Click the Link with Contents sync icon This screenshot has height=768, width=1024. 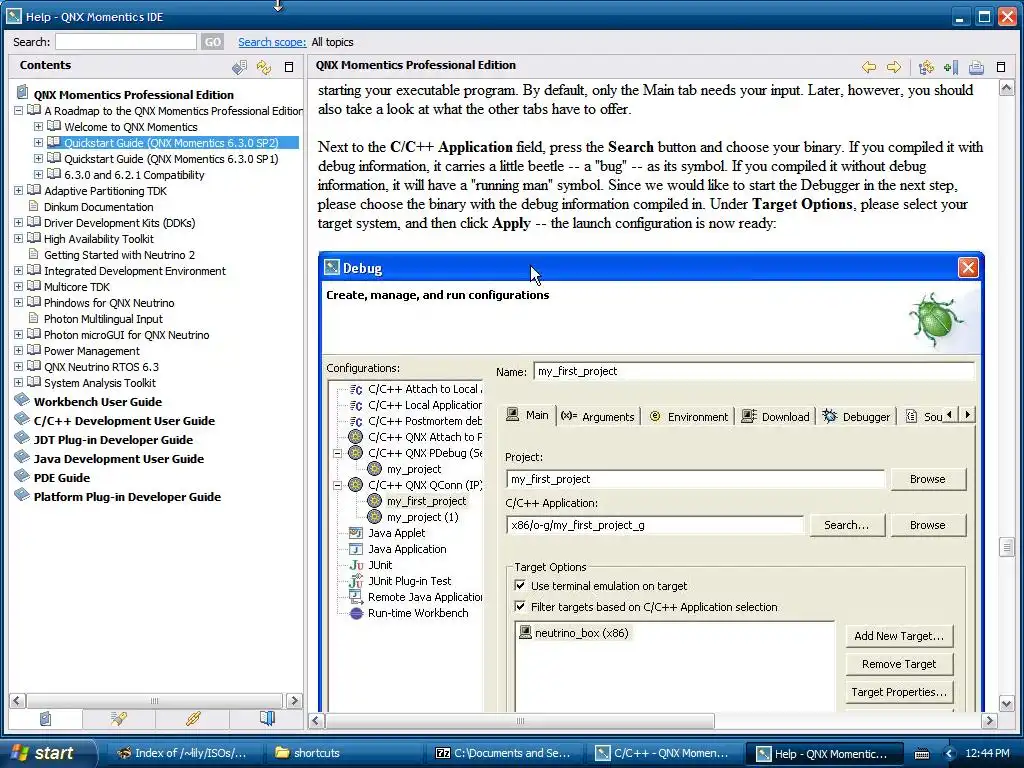[264, 67]
